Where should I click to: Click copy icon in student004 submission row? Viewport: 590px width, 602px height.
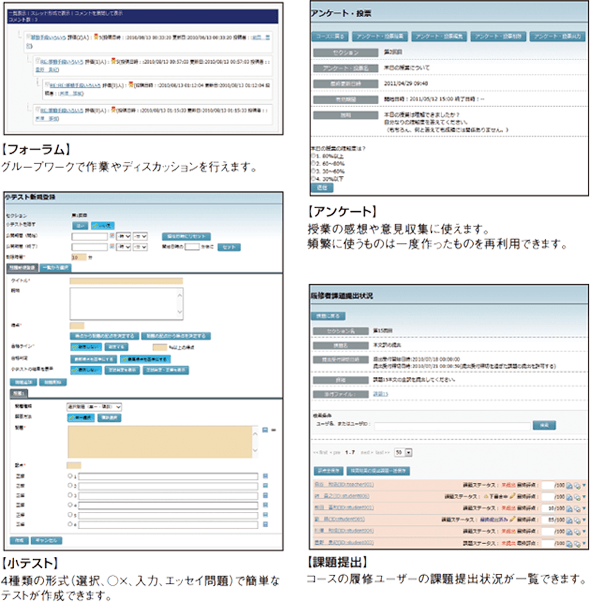[x=577, y=532]
